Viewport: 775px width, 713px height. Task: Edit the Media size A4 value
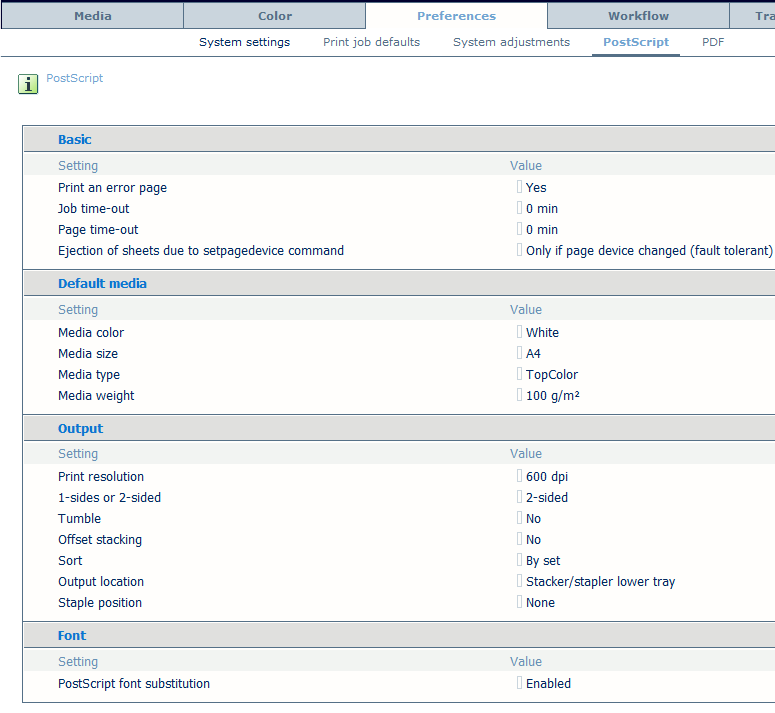[x=533, y=353]
